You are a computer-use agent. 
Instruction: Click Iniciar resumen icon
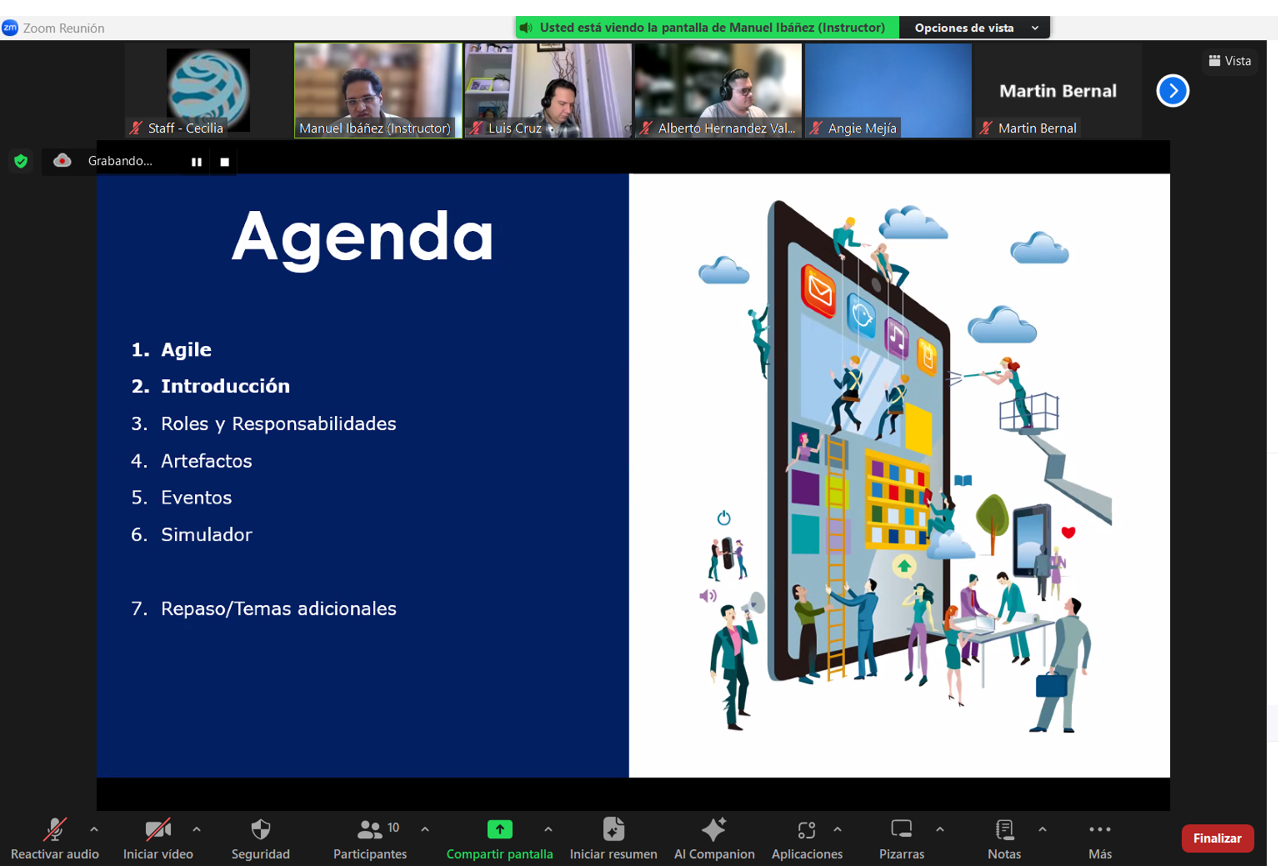(613, 830)
